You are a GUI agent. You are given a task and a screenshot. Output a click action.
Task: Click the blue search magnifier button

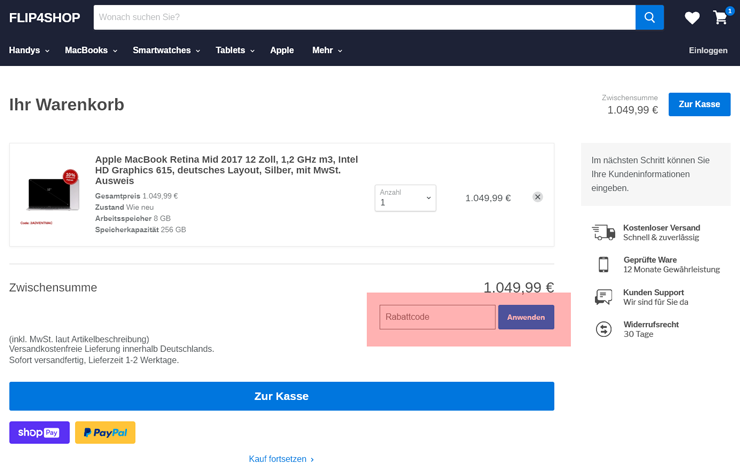(649, 17)
